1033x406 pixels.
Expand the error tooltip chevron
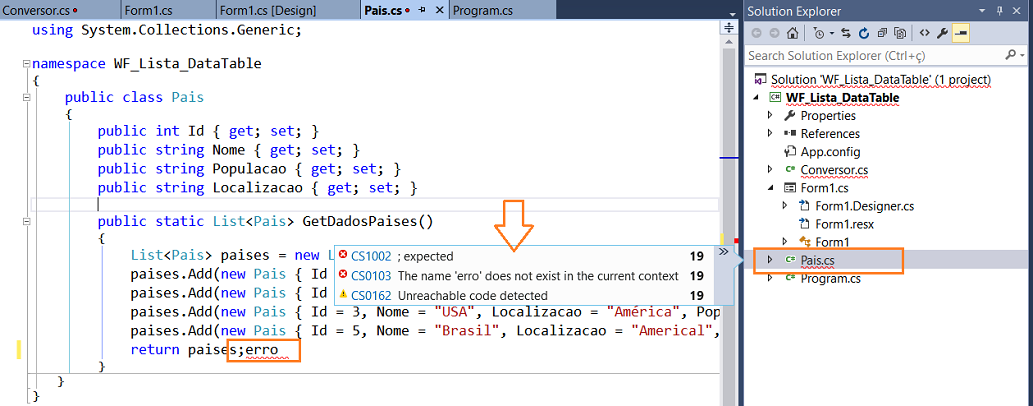723,252
